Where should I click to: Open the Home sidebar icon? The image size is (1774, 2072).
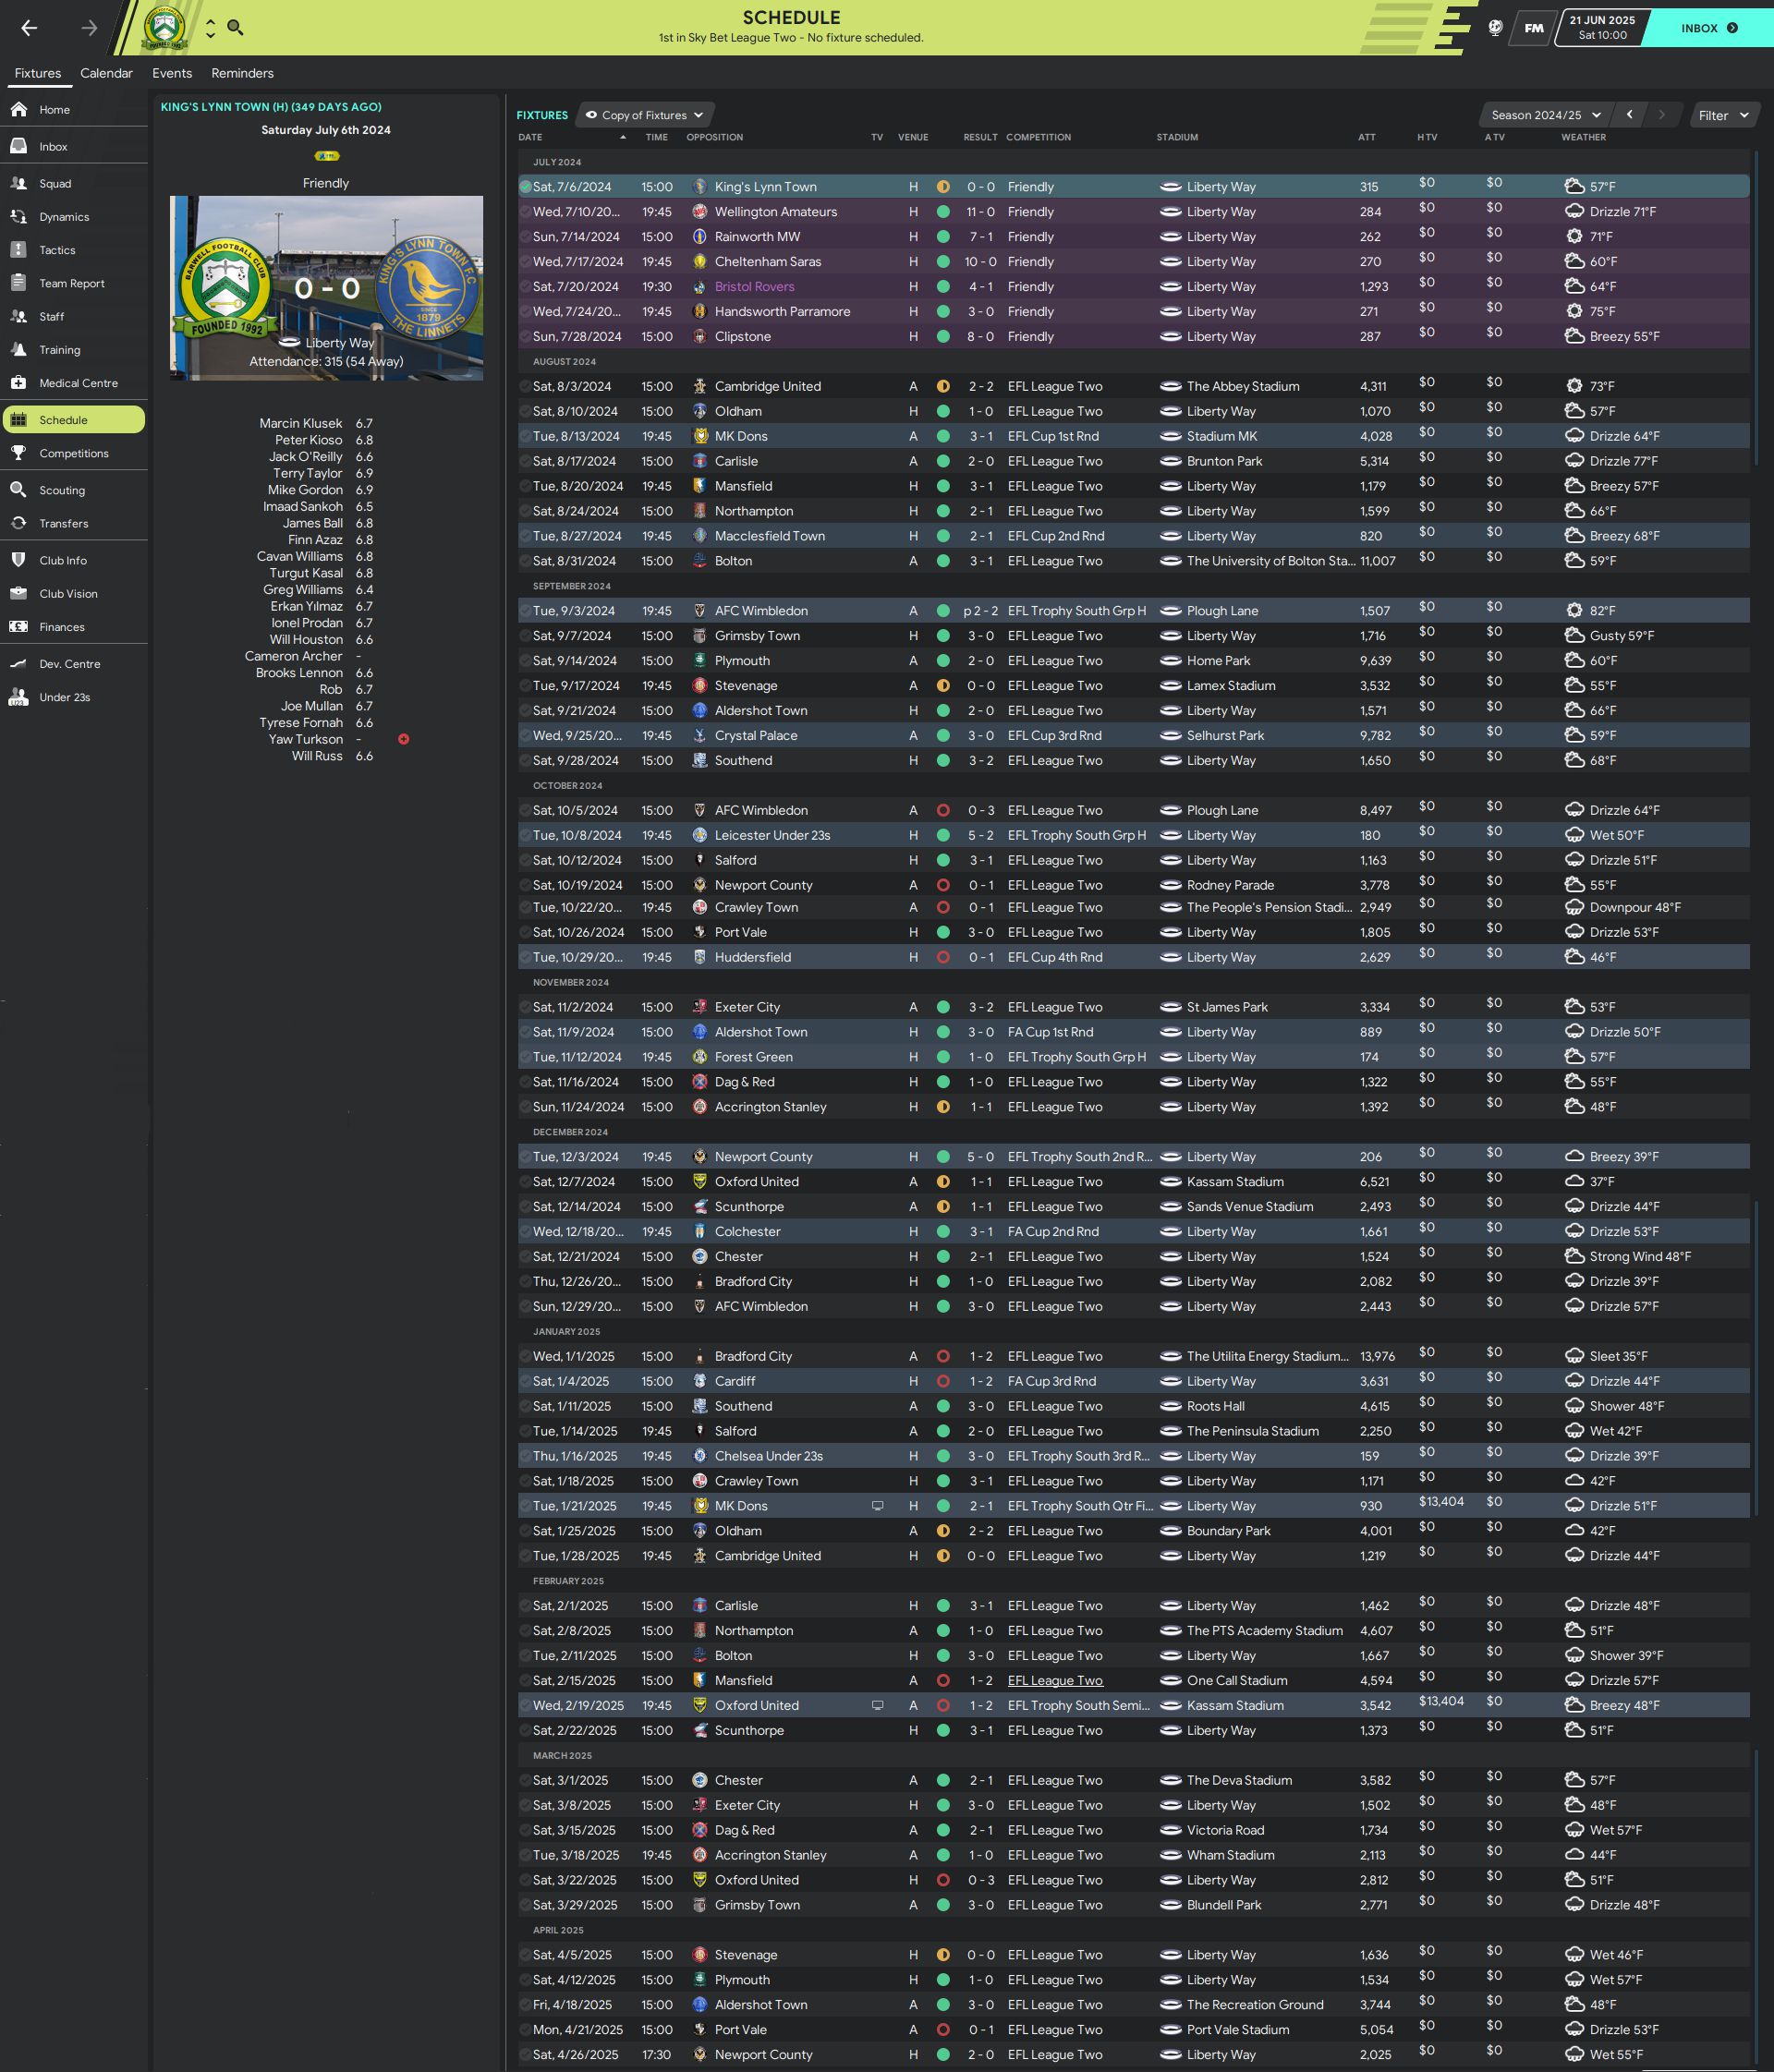18,109
